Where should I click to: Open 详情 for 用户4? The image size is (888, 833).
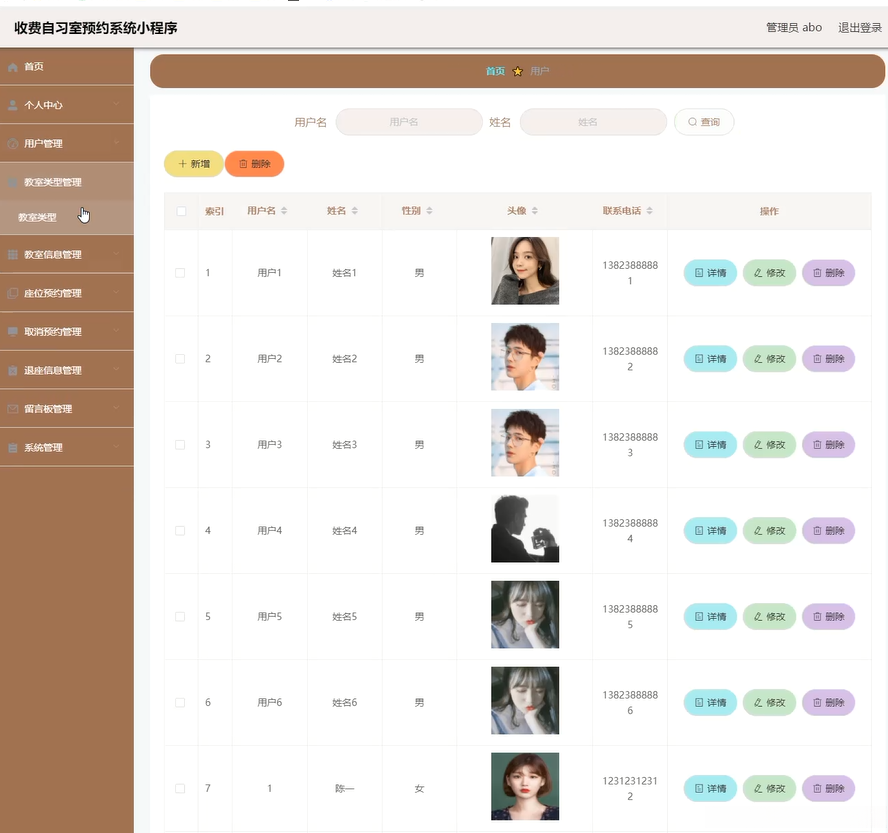(710, 531)
